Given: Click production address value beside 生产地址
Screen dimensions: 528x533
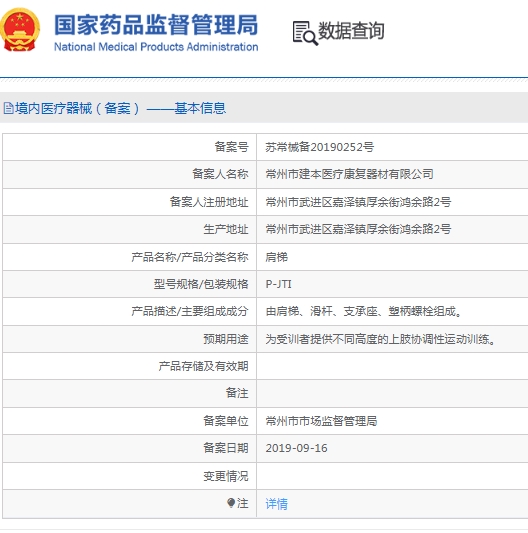Looking at the screenshot, I should (358, 229).
